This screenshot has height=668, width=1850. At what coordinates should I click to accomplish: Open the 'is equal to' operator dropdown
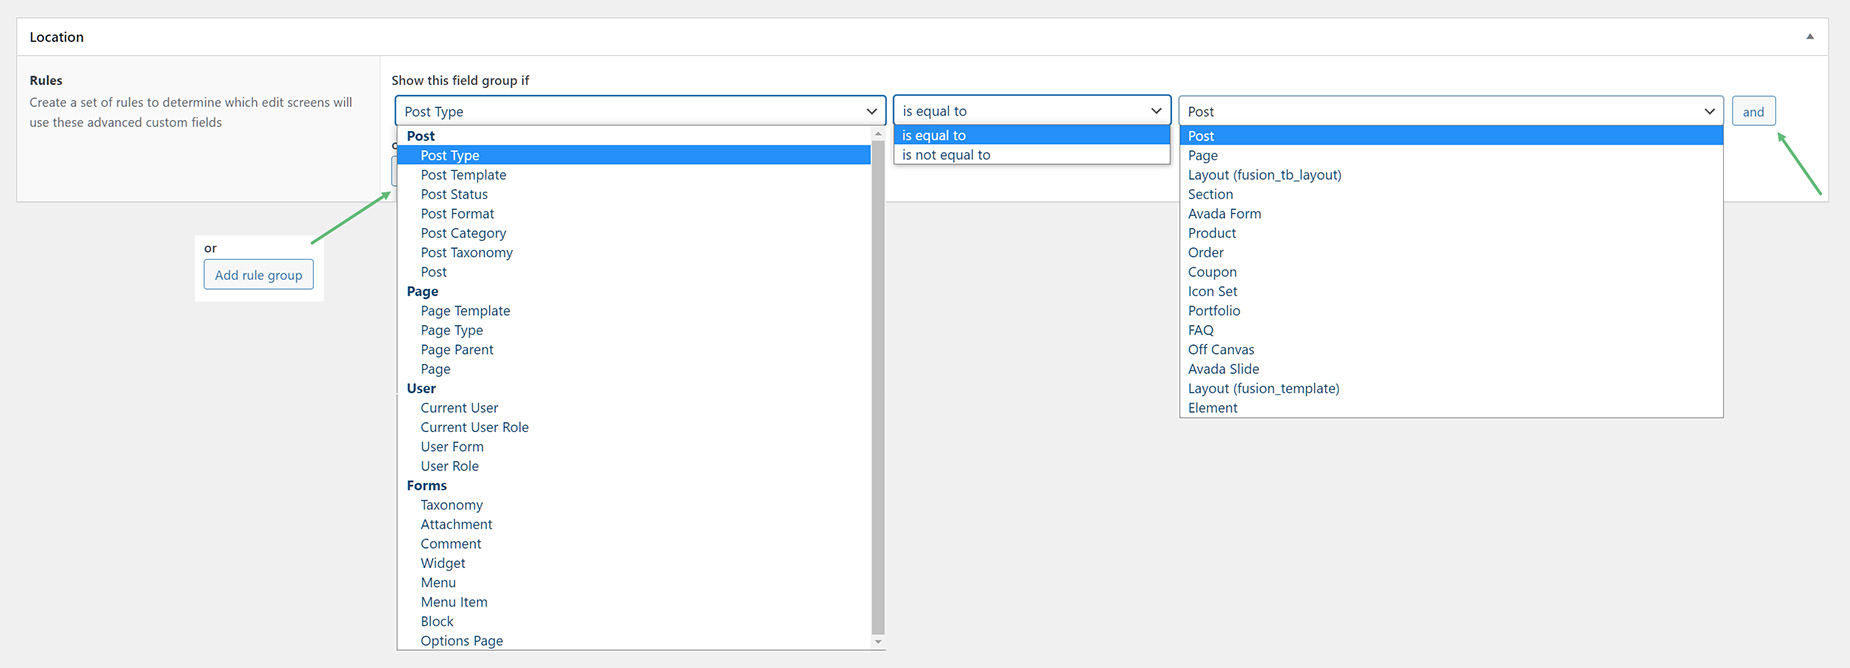(x=1032, y=111)
